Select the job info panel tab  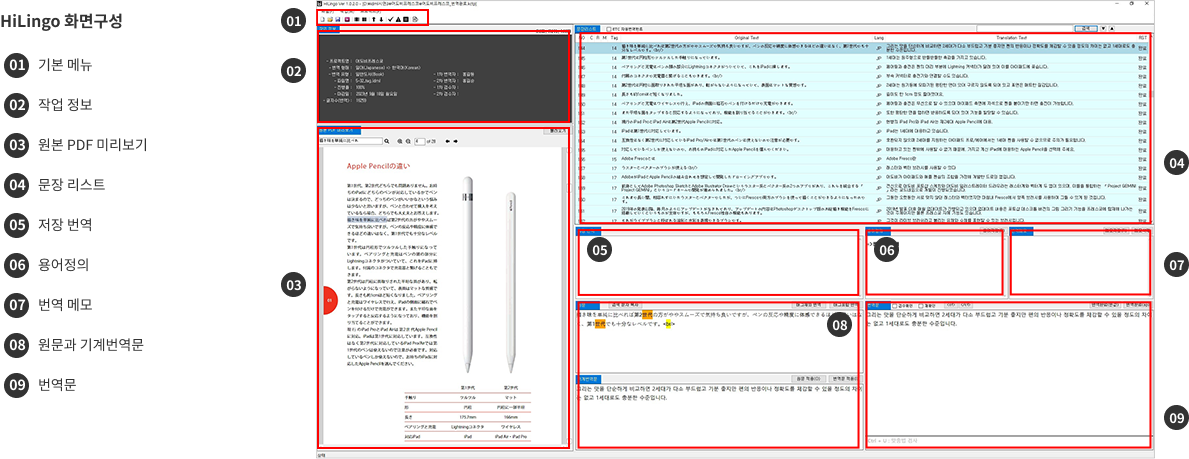[x=329, y=28]
